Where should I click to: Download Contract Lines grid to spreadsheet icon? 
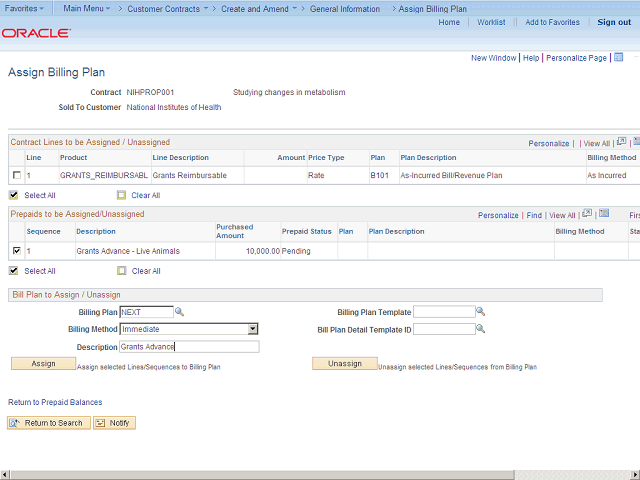pos(636,143)
